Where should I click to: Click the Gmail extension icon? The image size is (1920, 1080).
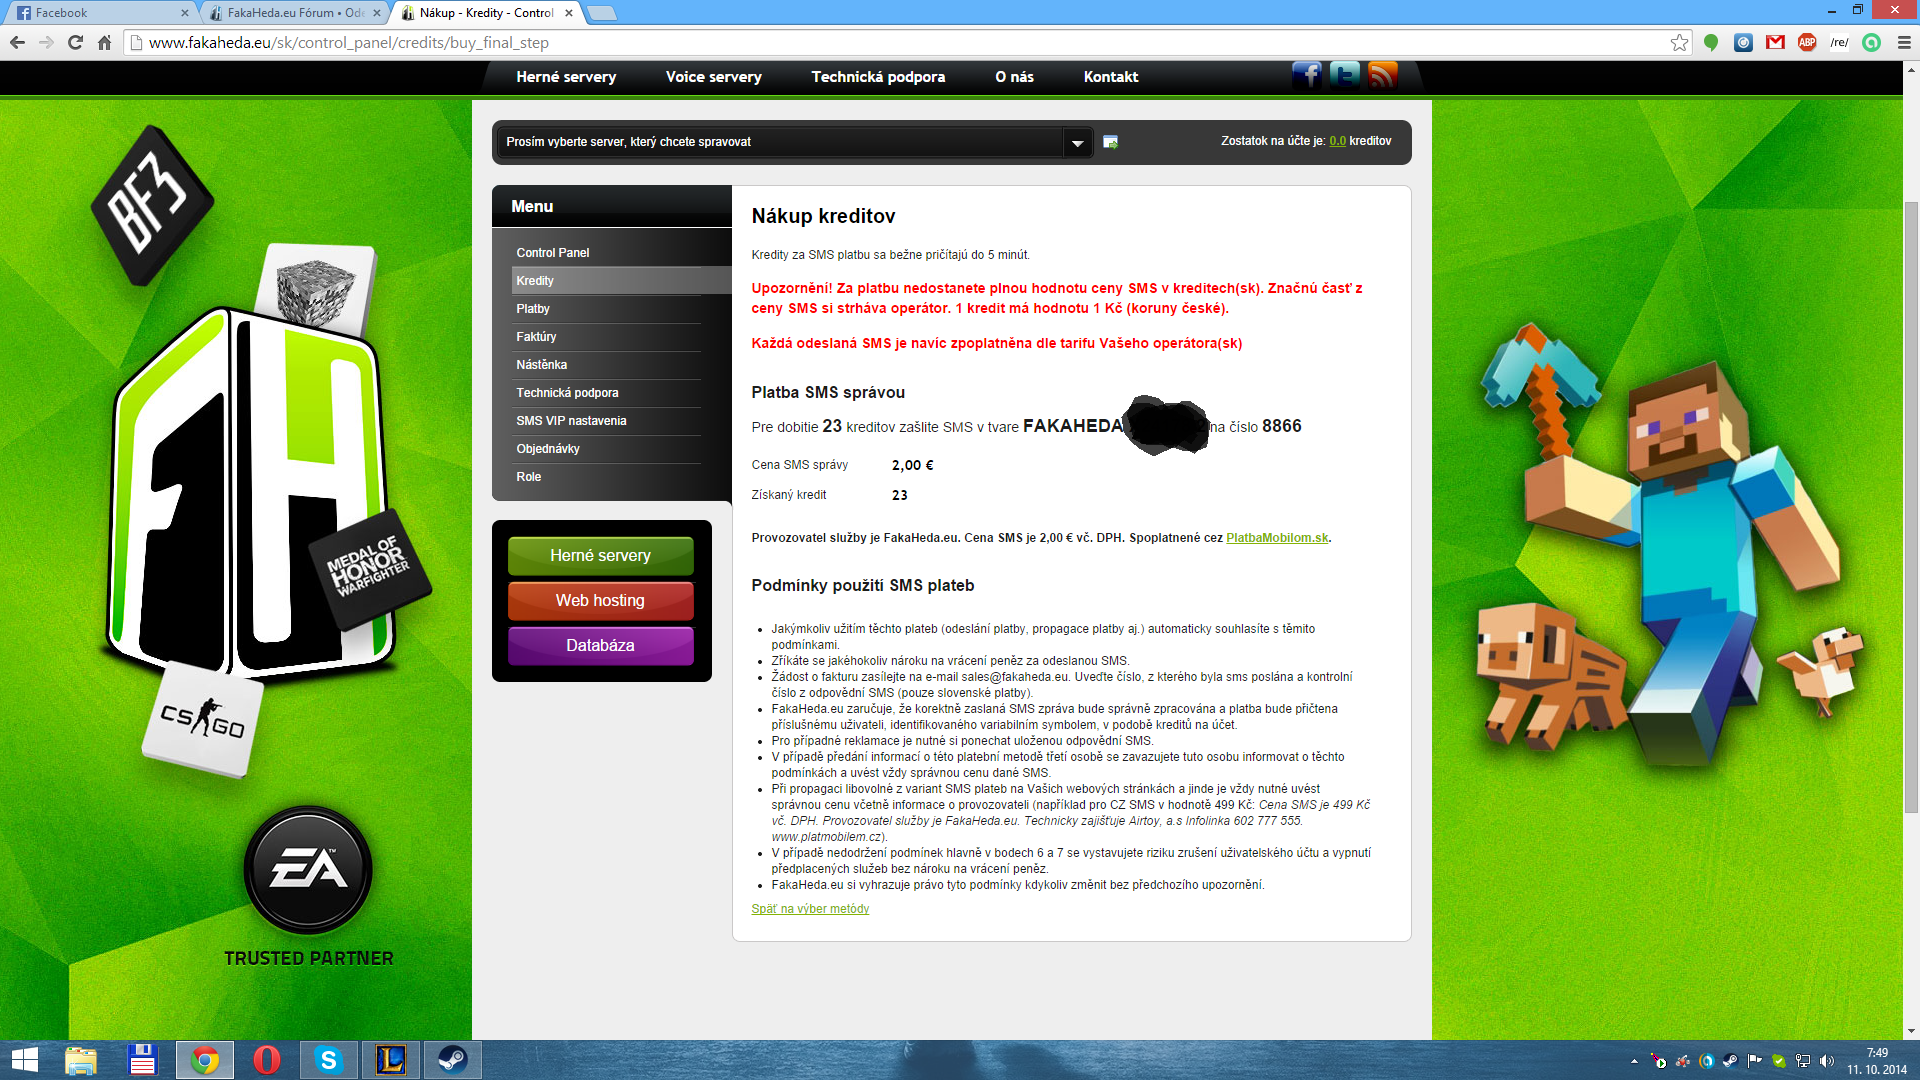(1775, 42)
